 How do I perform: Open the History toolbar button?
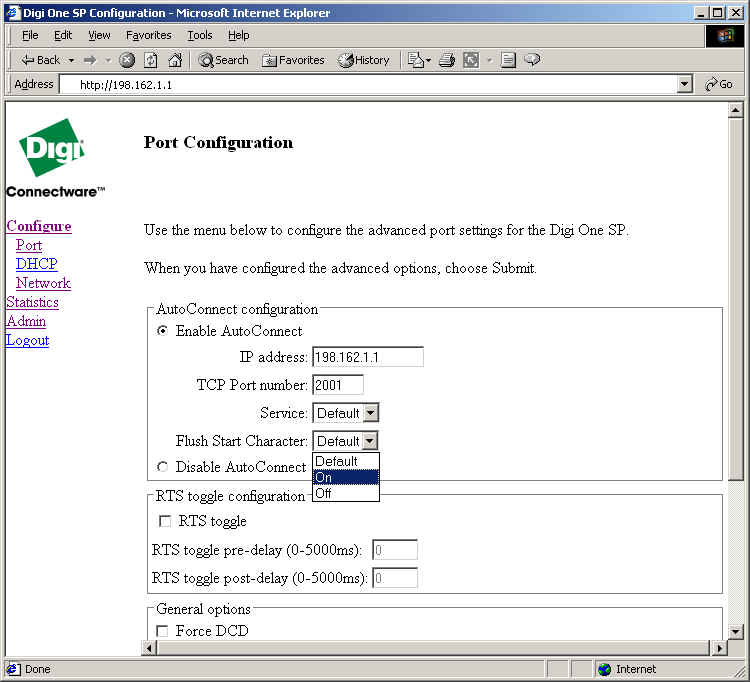tap(364, 60)
